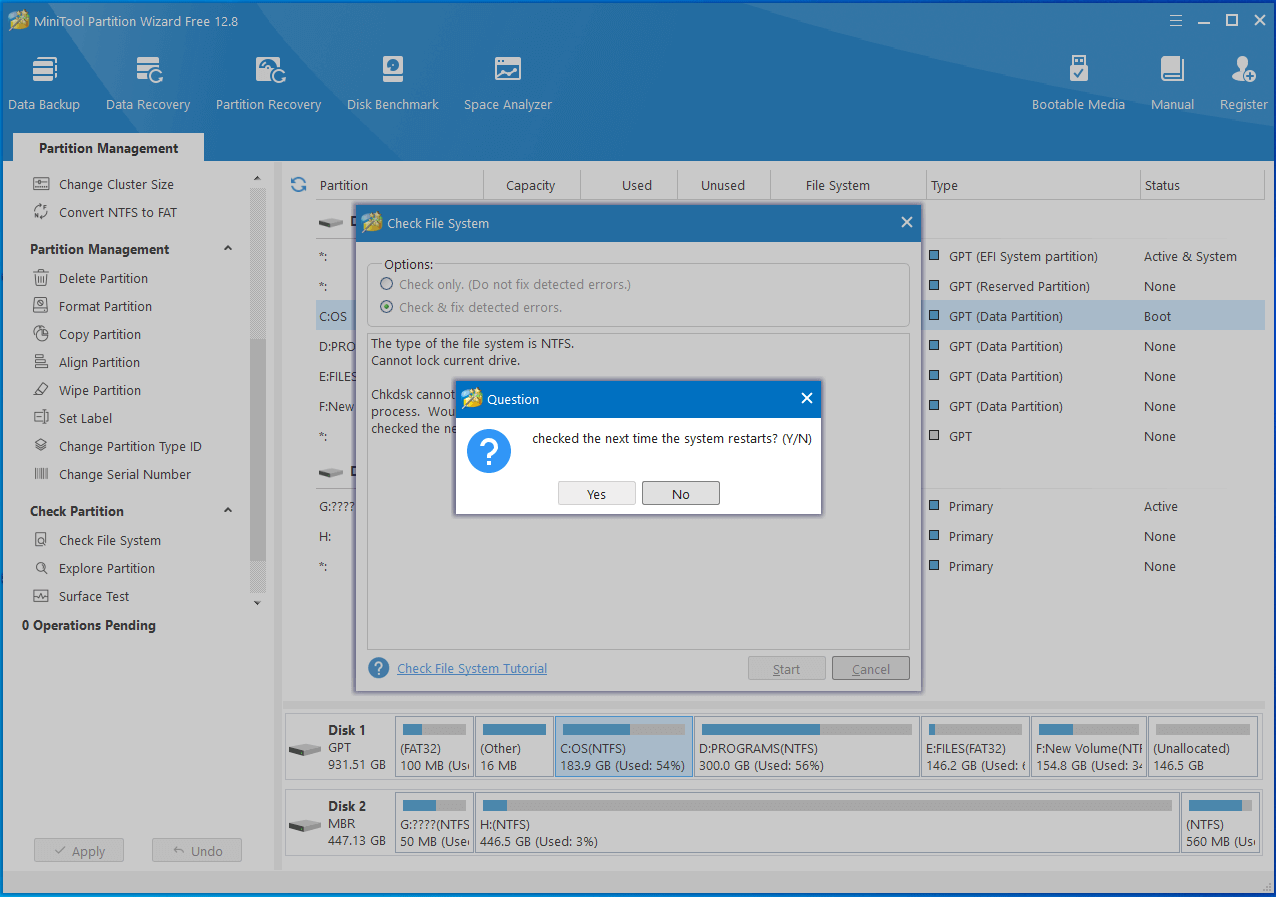
Task: Click the Undo button
Action: point(197,851)
